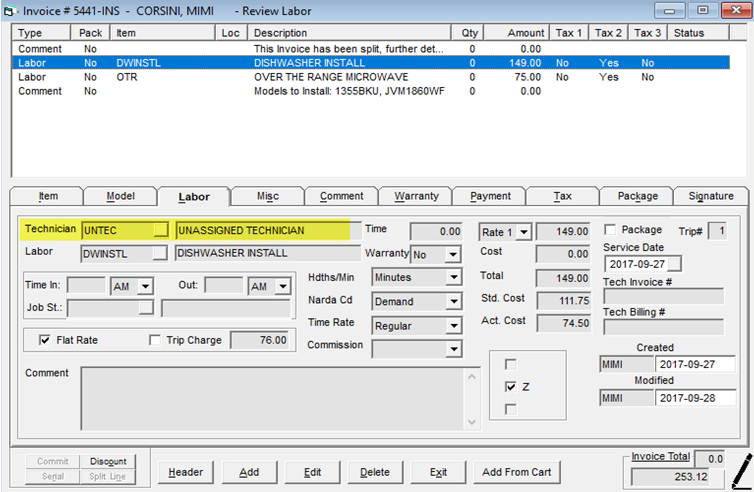Image resolution: width=754 pixels, height=492 pixels.
Task: Select the invoice has been split comment row
Action: pyautogui.click(x=371, y=49)
